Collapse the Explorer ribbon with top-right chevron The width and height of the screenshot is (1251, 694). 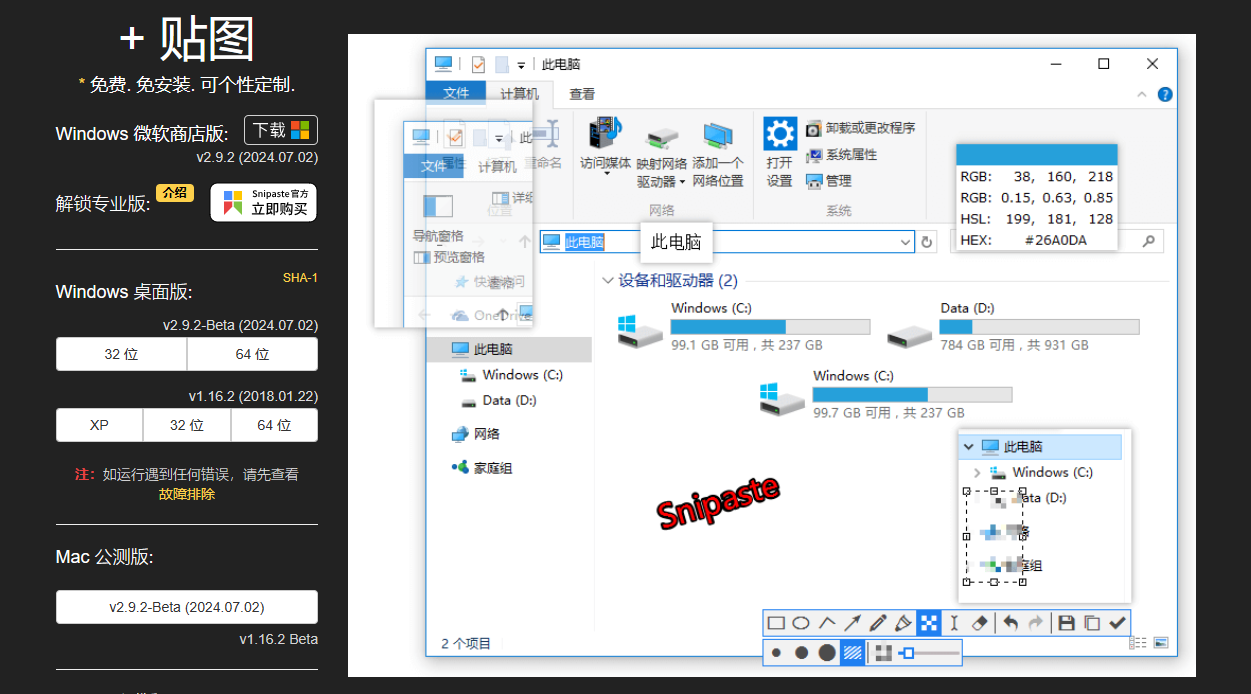click(1143, 94)
